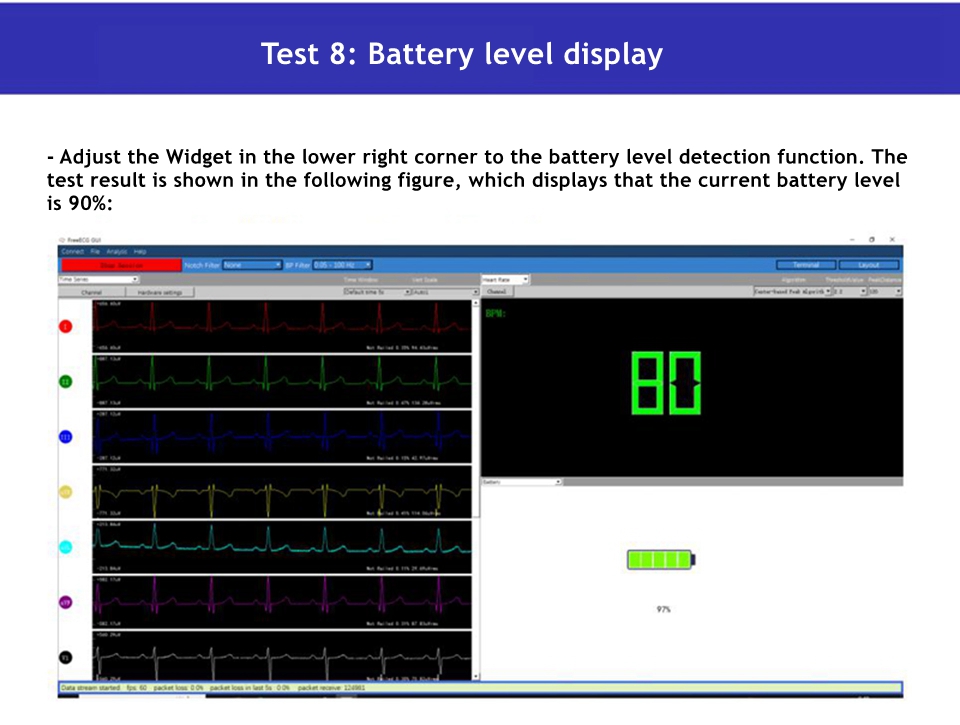
Task: Open the Battery widget selector dropdown
Action: 522,482
